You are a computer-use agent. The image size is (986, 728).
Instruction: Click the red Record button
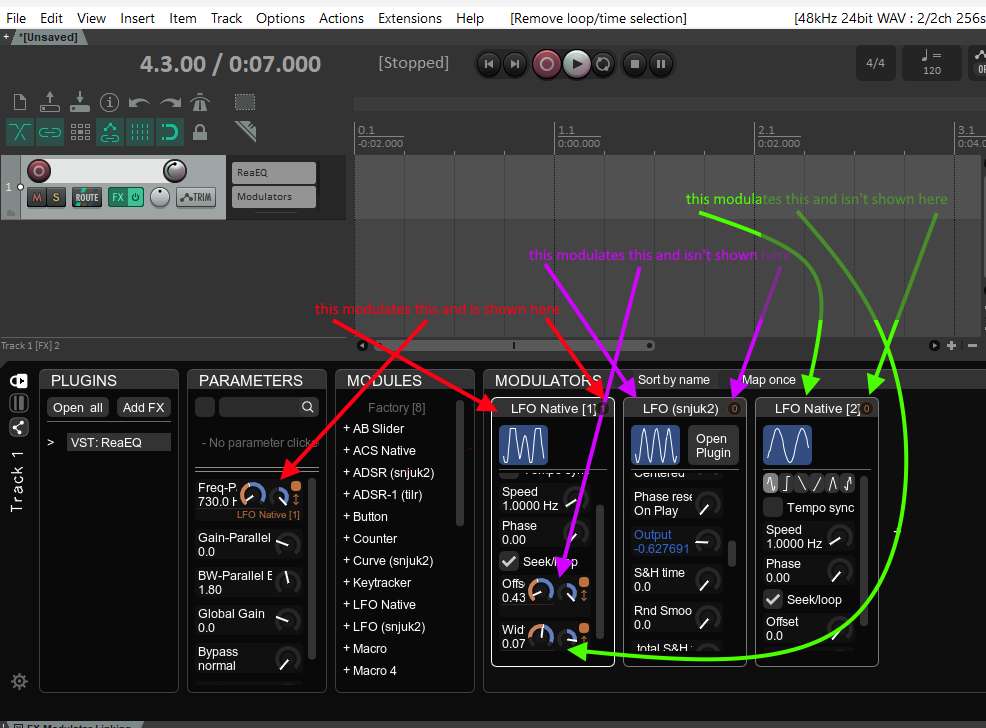pos(546,63)
